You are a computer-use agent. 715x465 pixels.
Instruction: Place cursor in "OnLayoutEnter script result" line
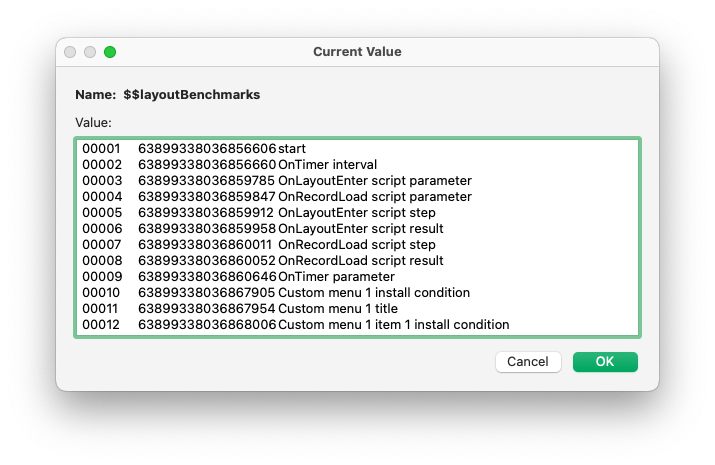pos(360,228)
